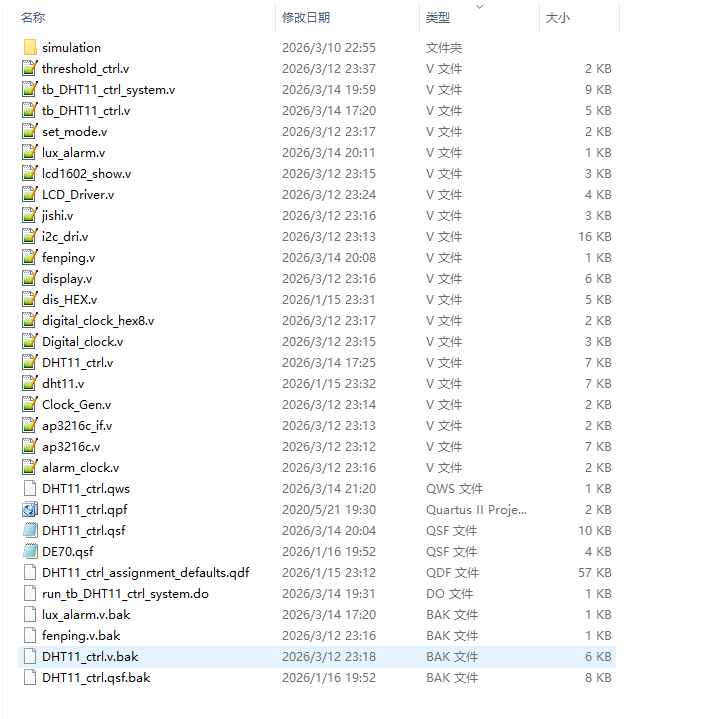Select the DHT11_ctrl.v Verilog file icon
Screen dimensions: 707x719
(x=30, y=362)
